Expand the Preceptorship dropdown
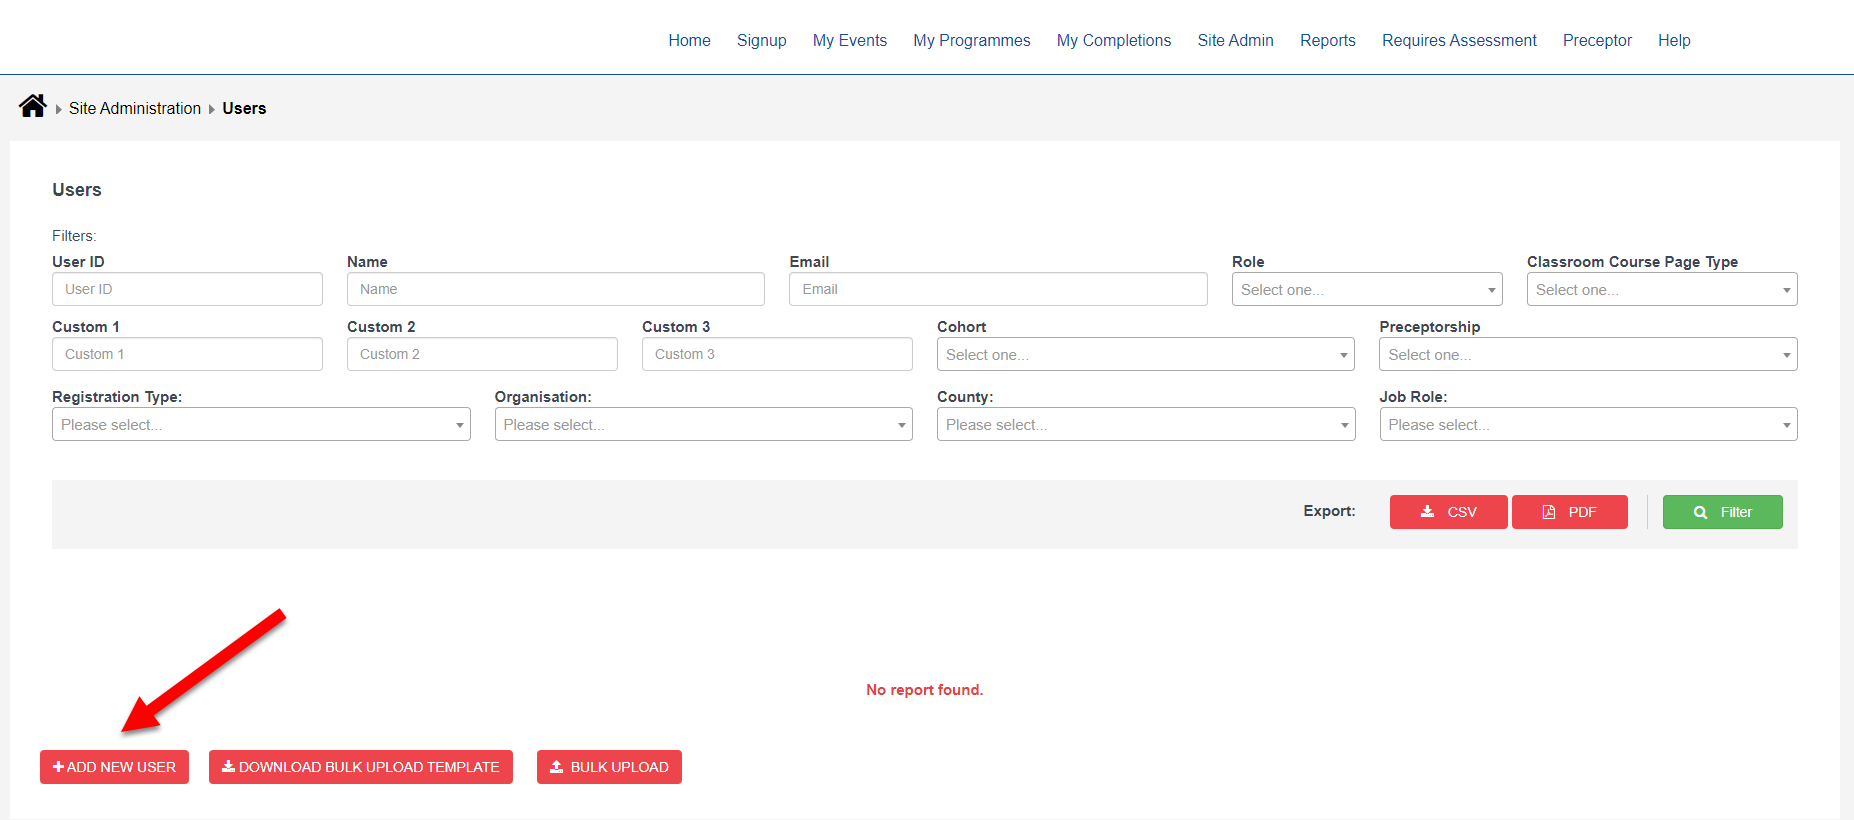The image size is (1854, 820). (1588, 354)
